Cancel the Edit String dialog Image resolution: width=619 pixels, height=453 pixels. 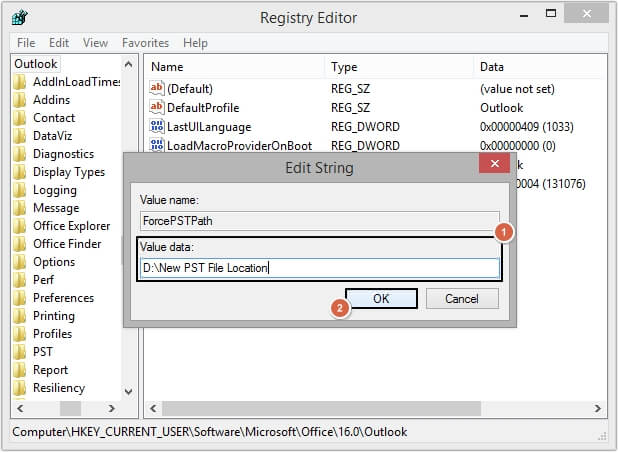pyautogui.click(x=462, y=299)
